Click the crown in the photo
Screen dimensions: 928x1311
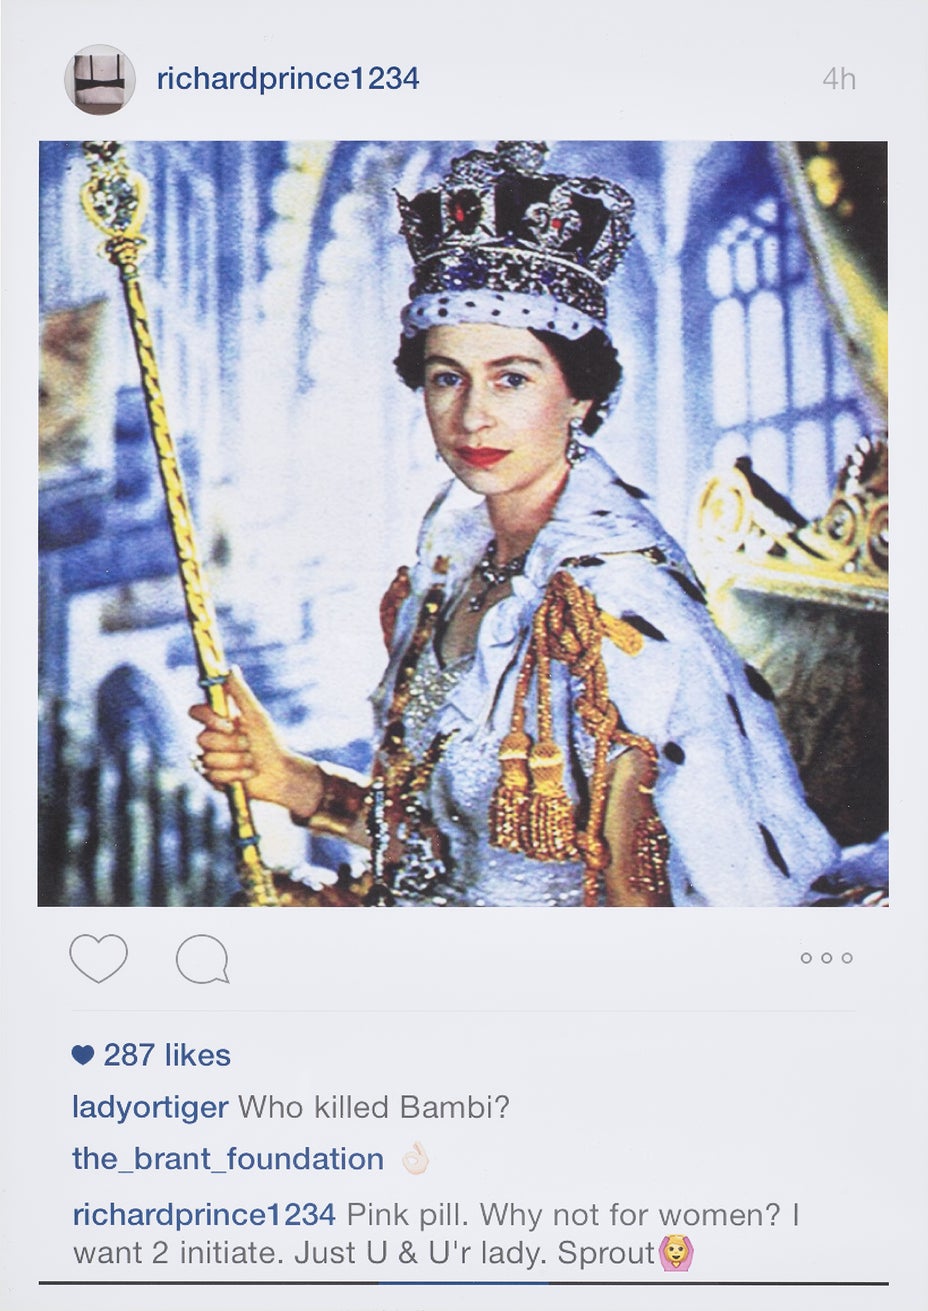pos(516,238)
